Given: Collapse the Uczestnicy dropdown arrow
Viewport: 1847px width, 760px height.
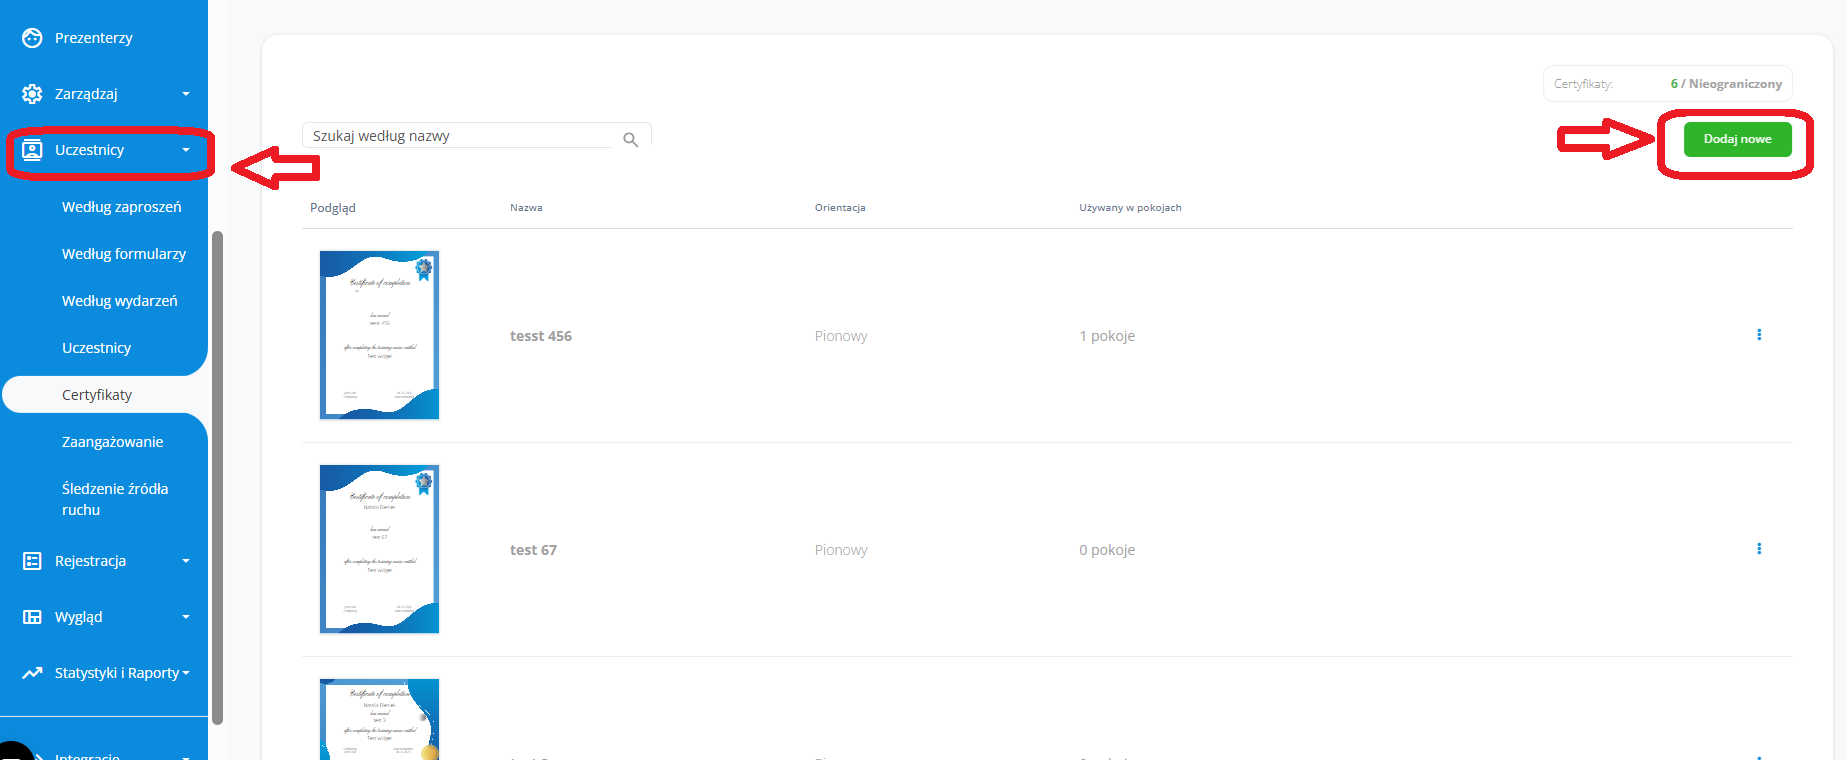Looking at the screenshot, I should pos(186,150).
